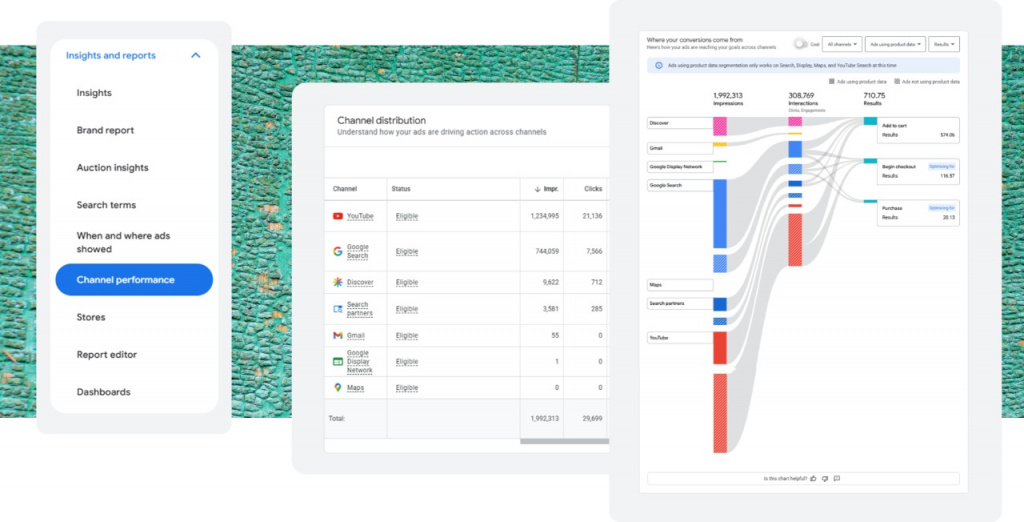Viewport: 1024px width, 522px height.
Task: Select the Gmail label in Sankey chart
Action: tap(680, 148)
